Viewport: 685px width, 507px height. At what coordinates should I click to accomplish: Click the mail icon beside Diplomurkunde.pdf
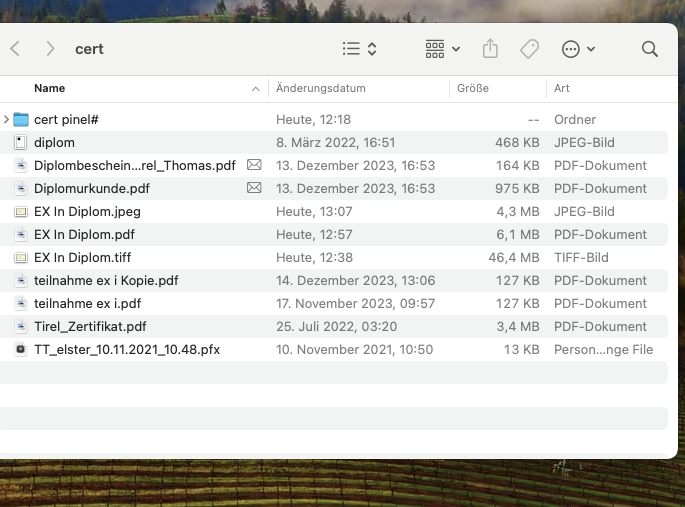[254, 188]
